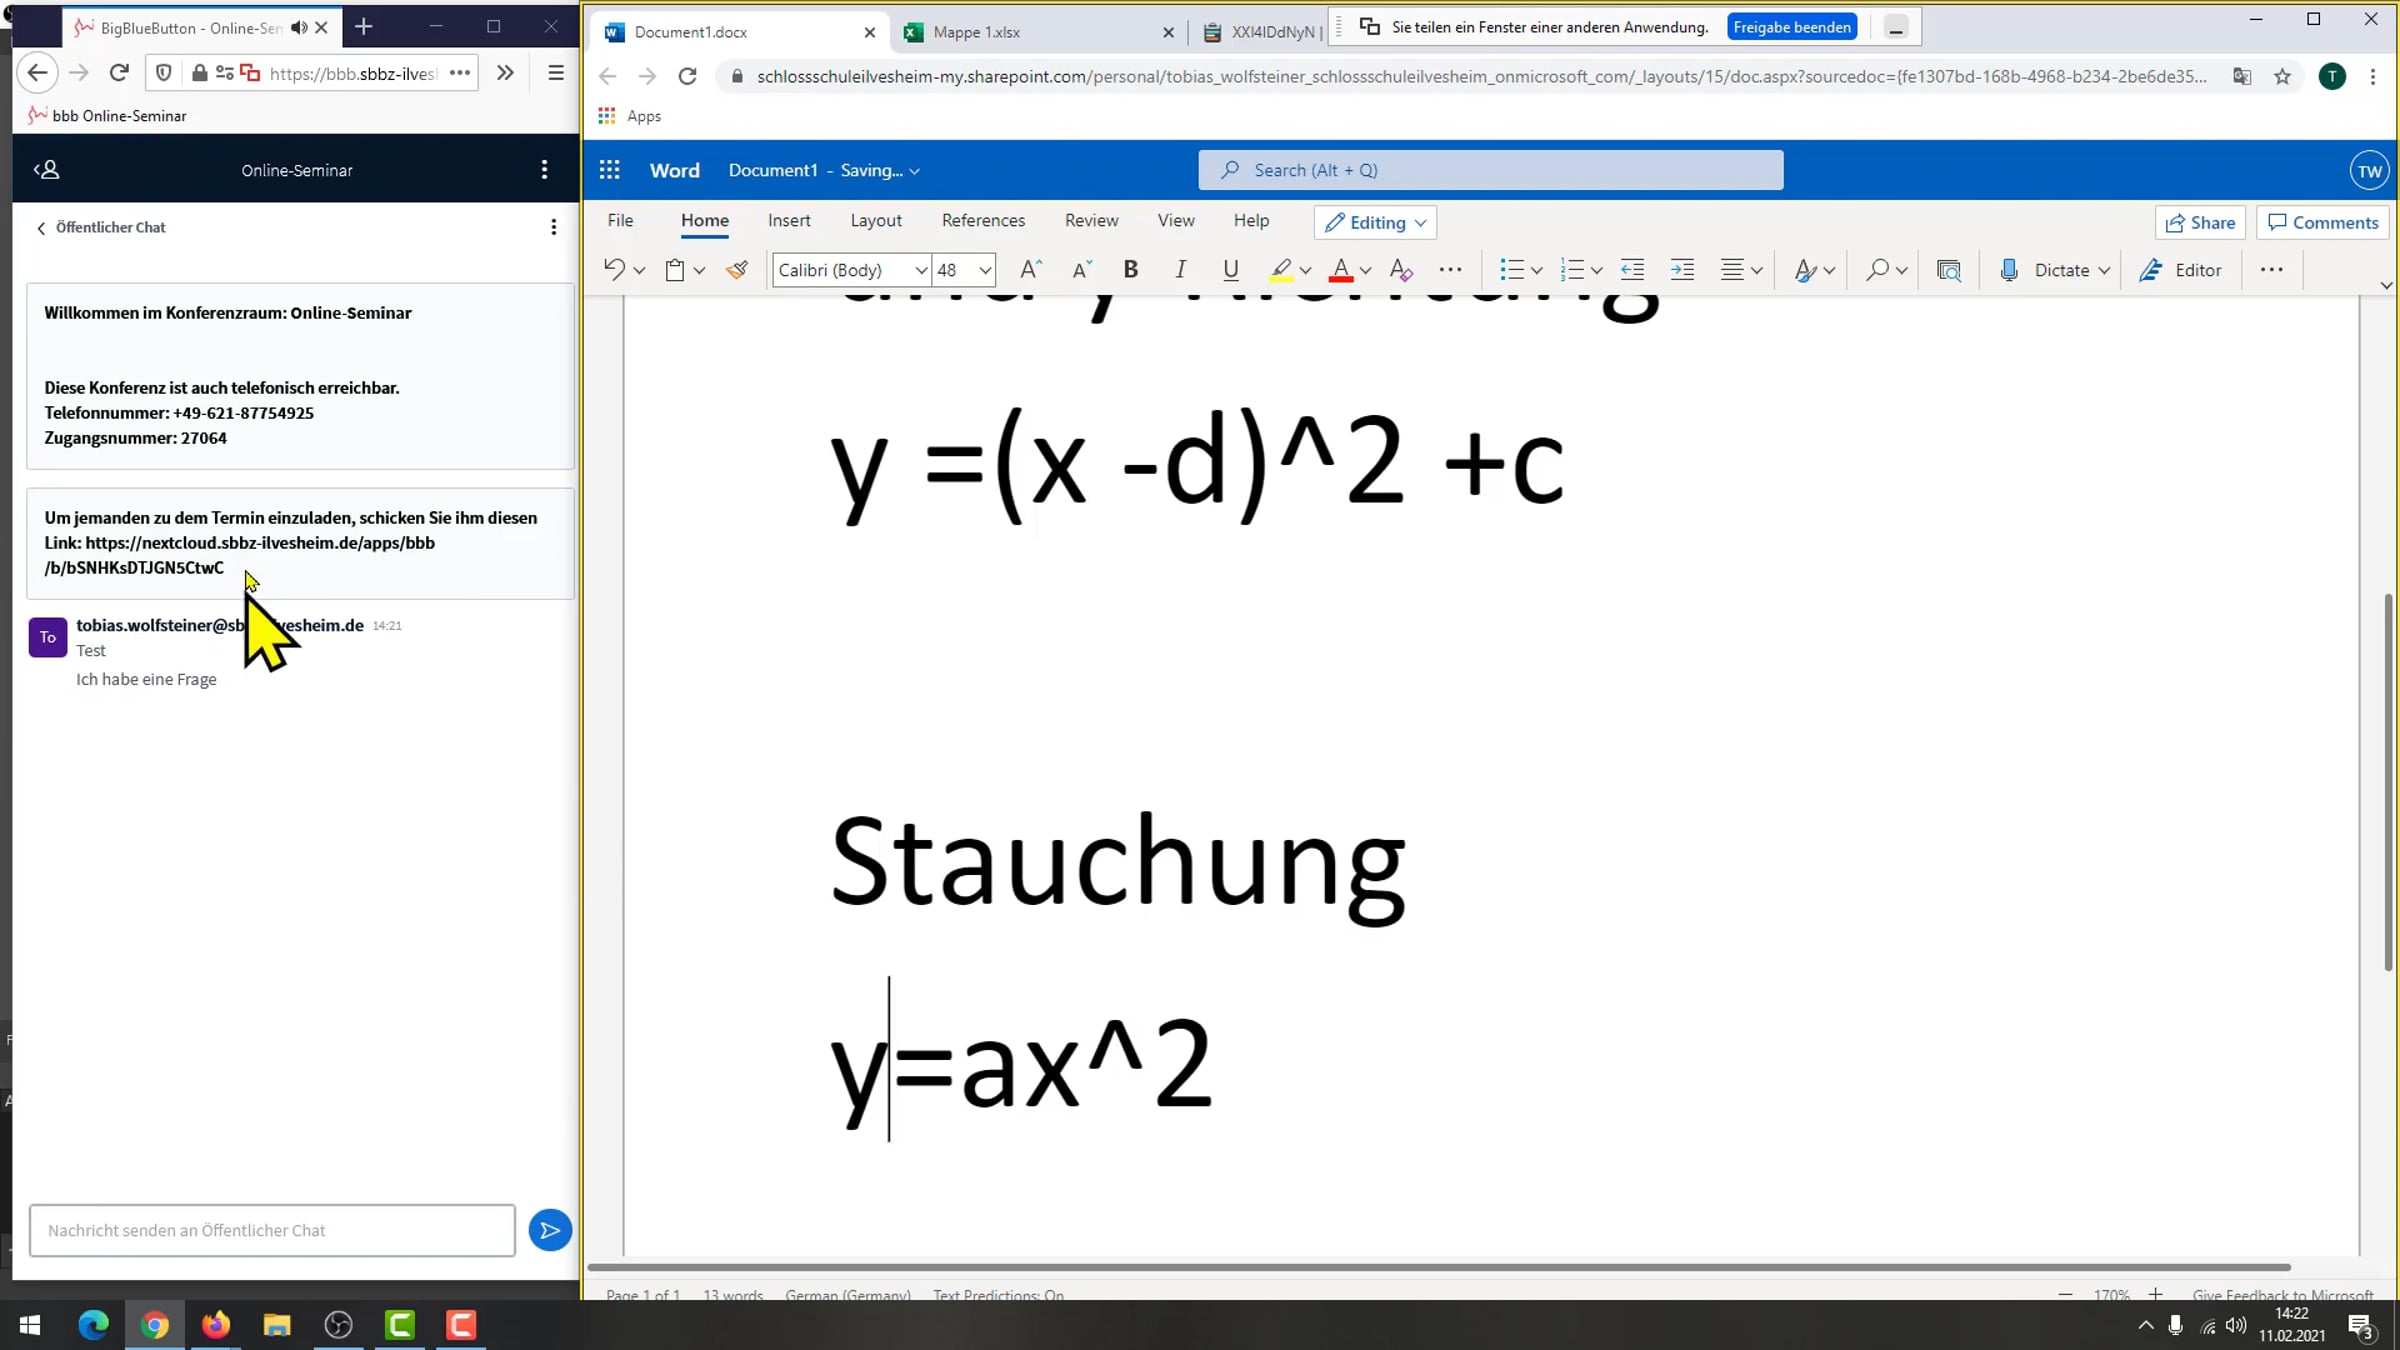Open Windows Start menu
The image size is (2400, 1350).
pos(30,1325)
